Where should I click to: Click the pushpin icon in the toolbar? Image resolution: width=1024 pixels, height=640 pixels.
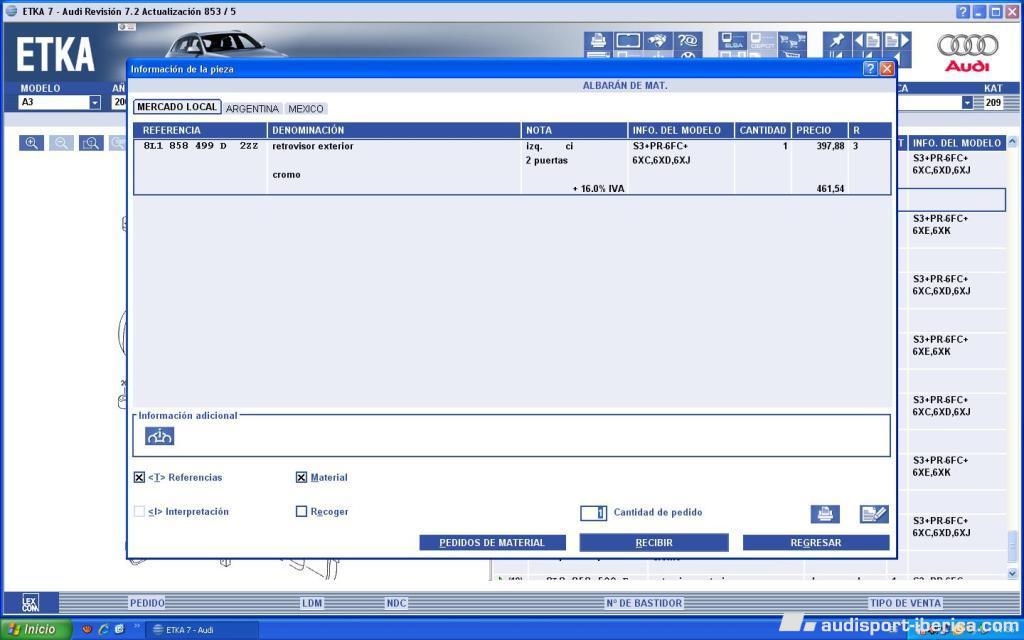point(837,41)
